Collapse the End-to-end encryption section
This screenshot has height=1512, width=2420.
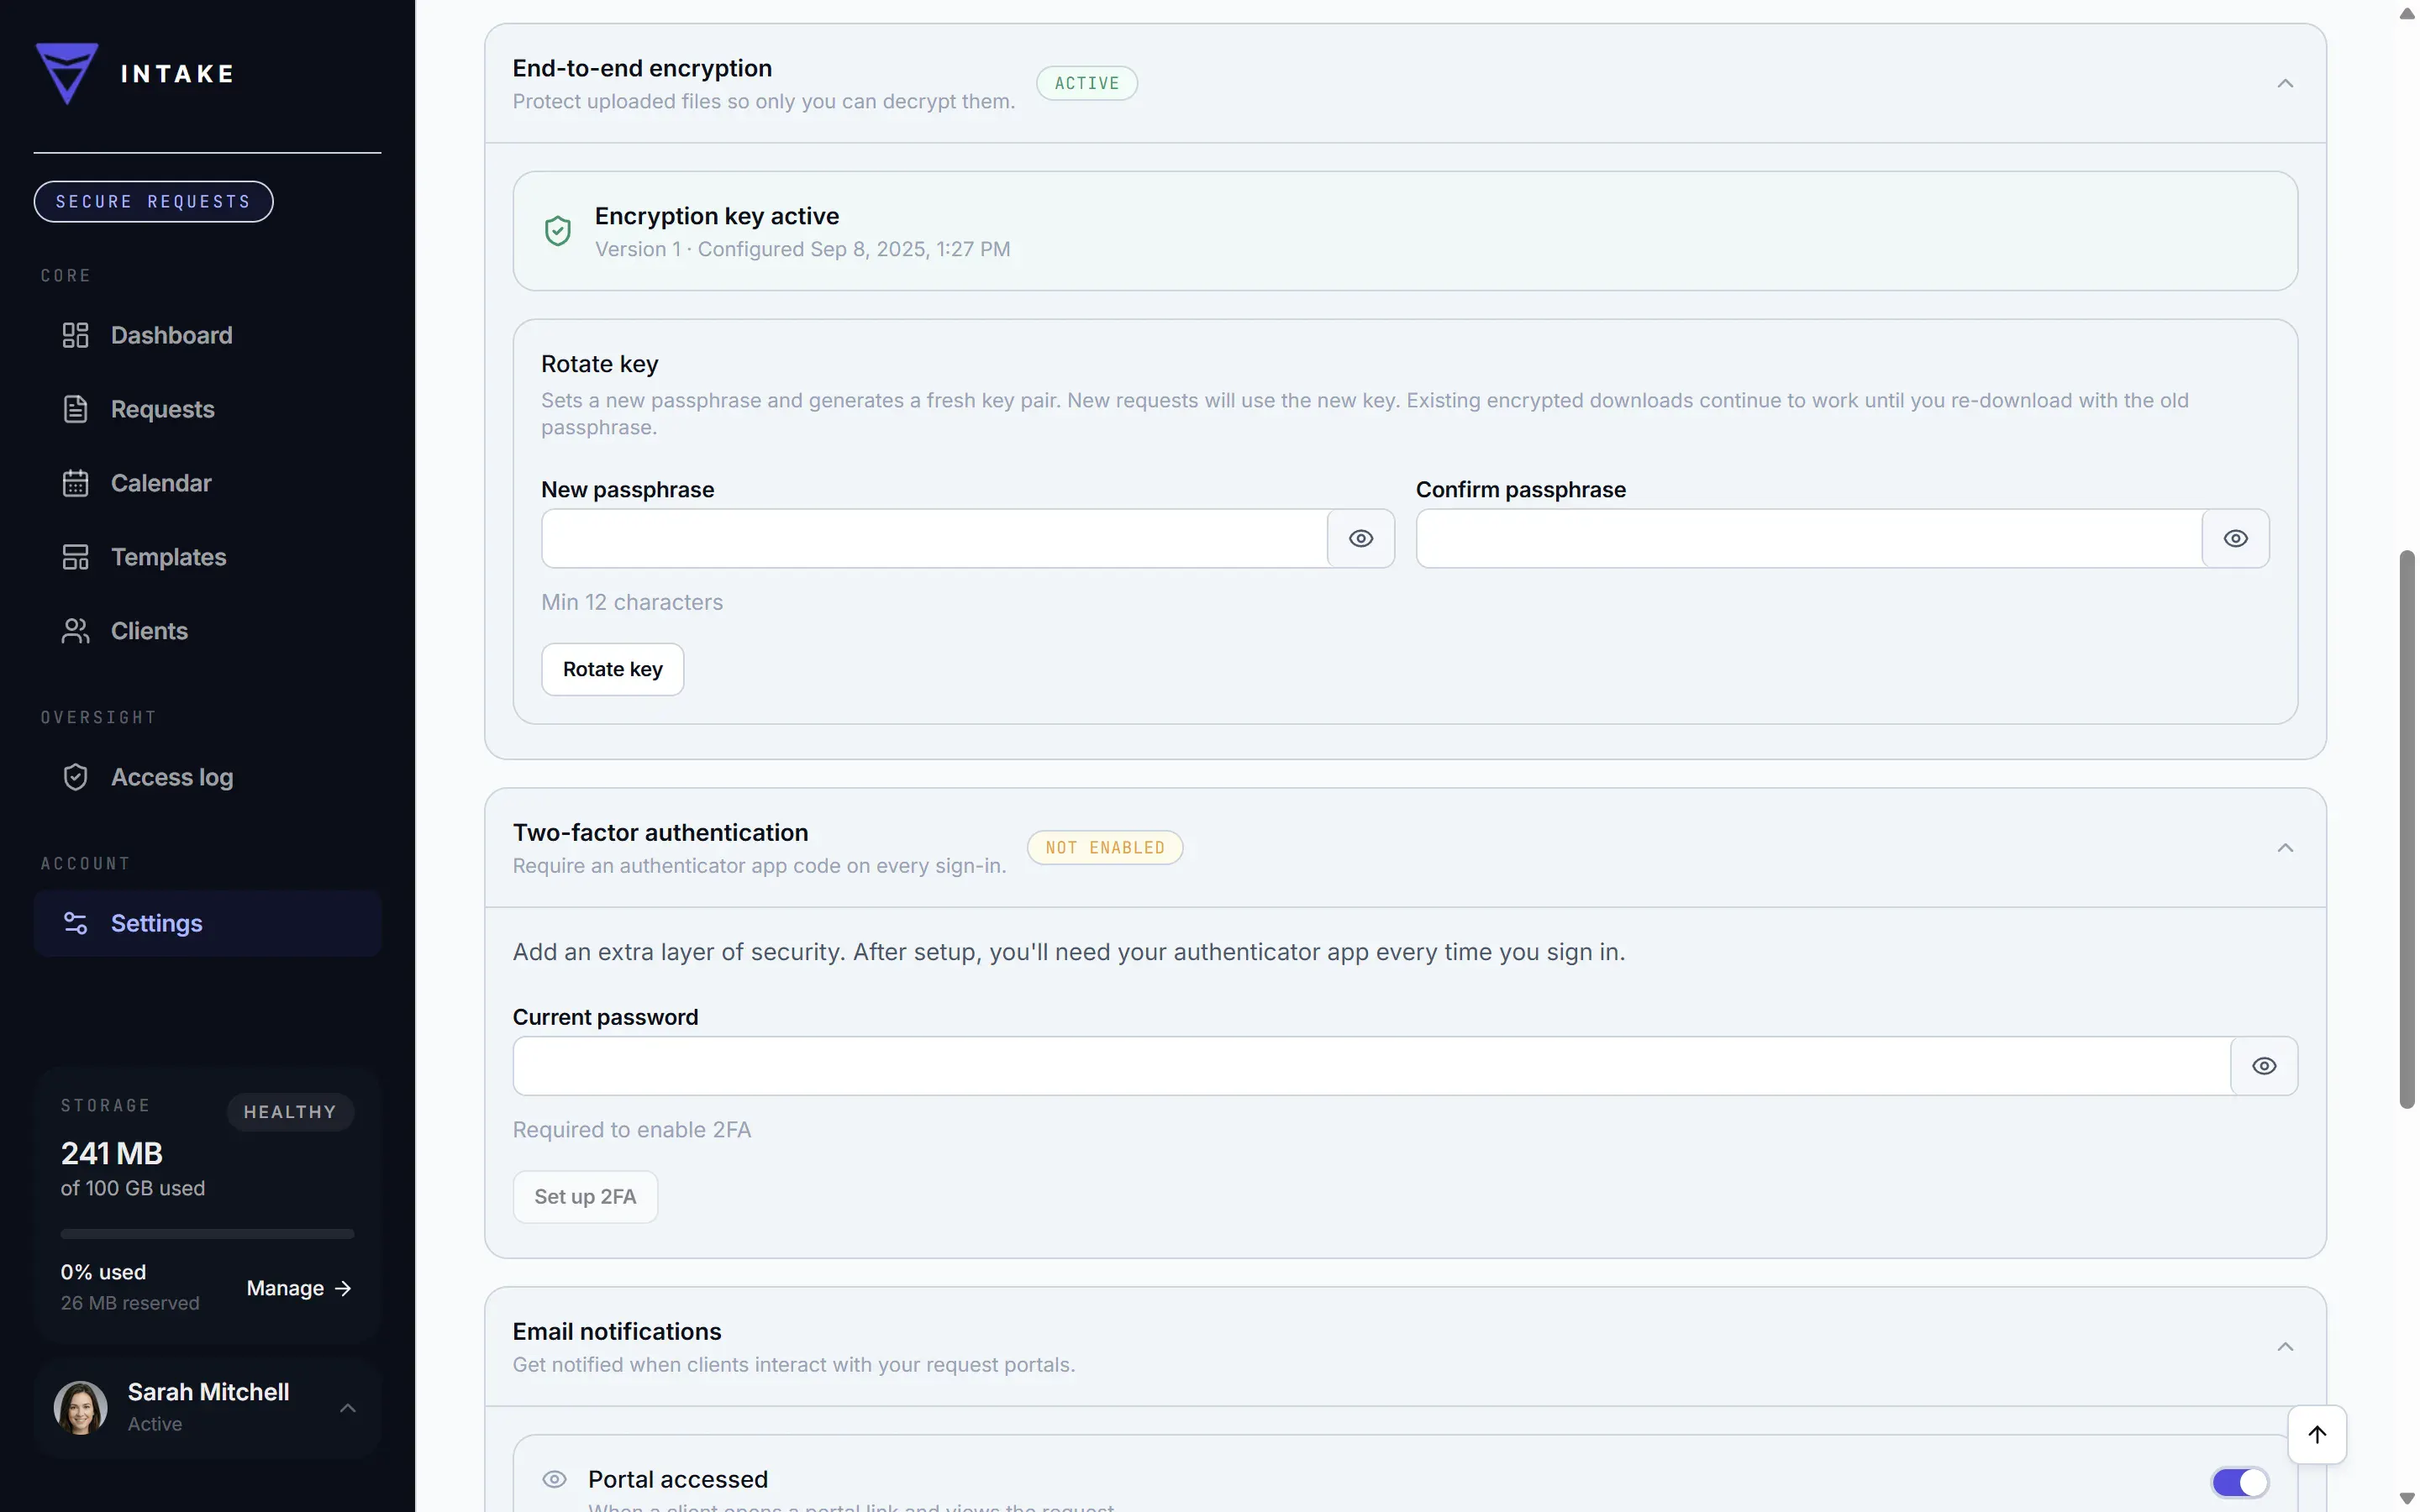pos(2285,83)
